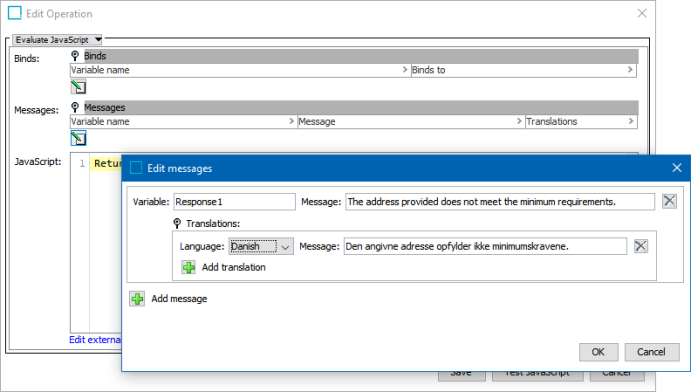The image size is (691, 392).
Task: Expand the Translations column arrow
Action: [631, 121]
